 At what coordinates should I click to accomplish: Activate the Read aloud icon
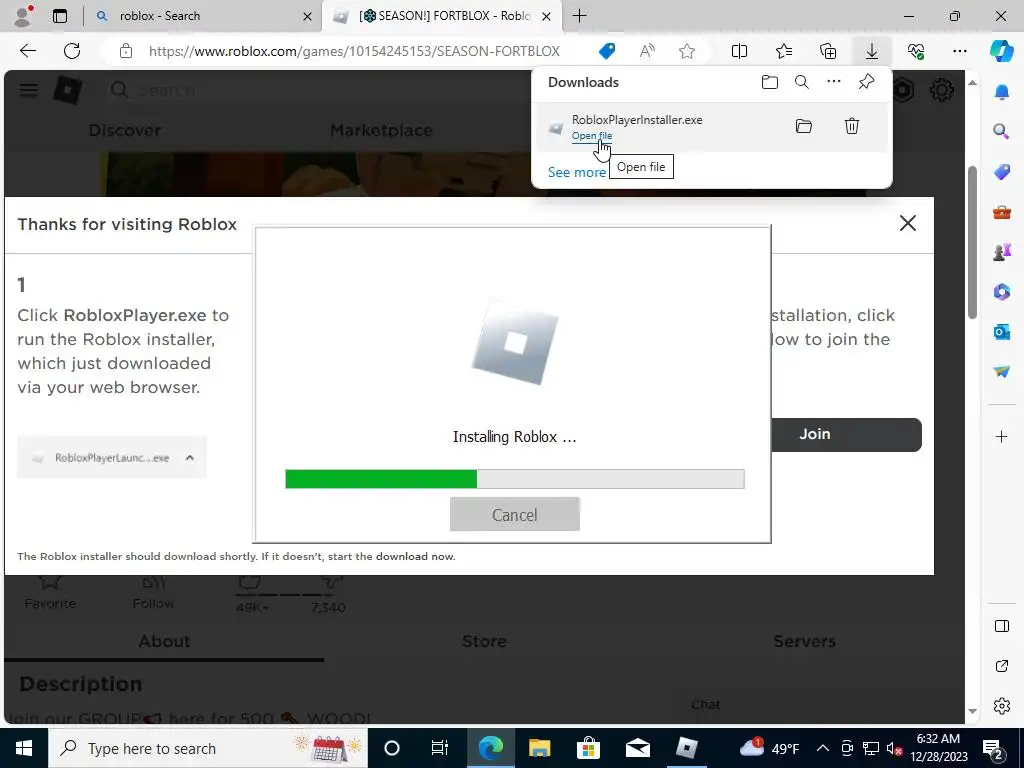click(647, 51)
